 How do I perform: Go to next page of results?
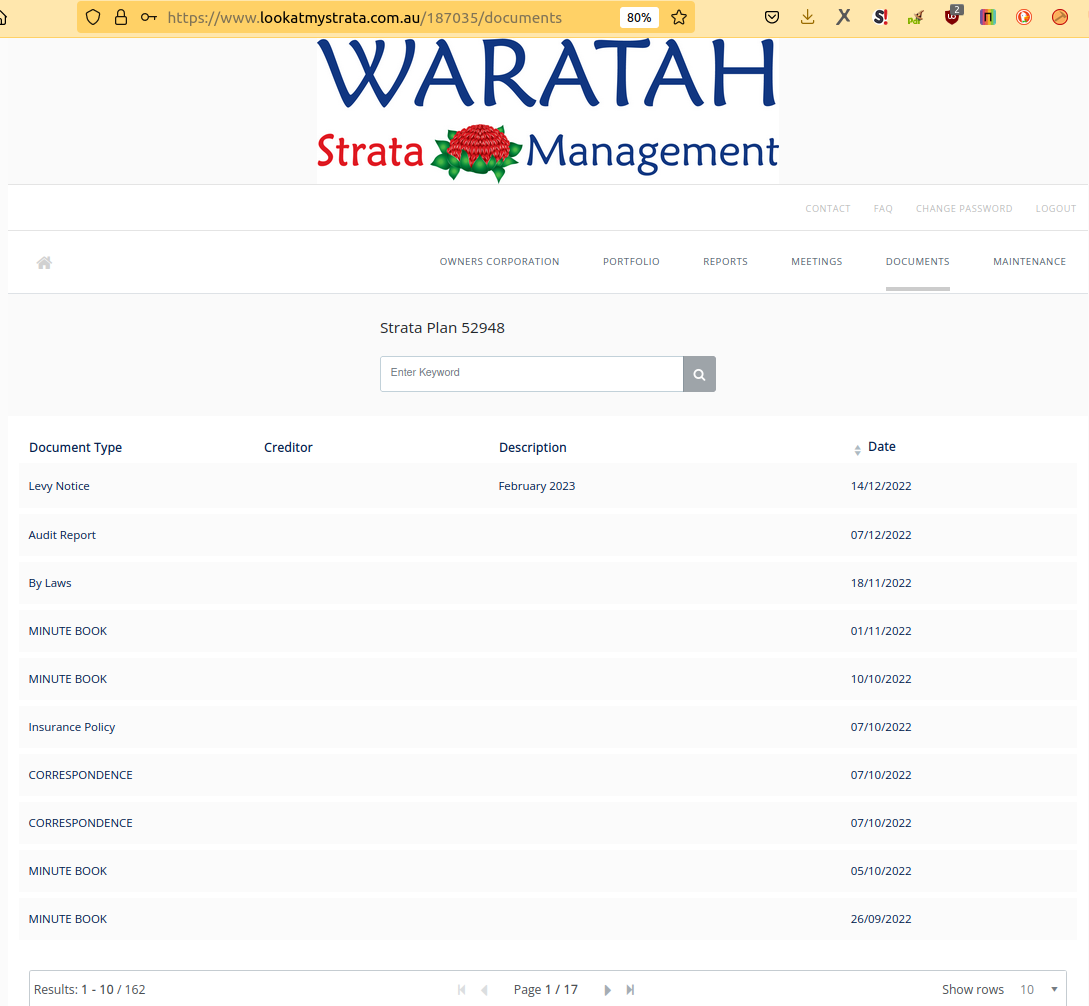coord(607,990)
